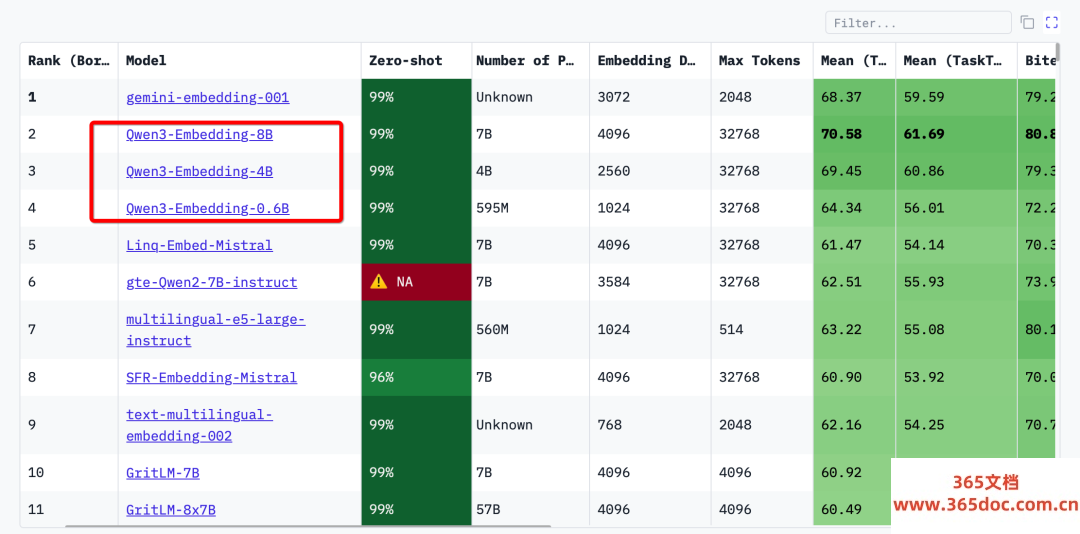Sort by the Number of Parameters header
Screen dimensions: 1080x534
(525, 61)
